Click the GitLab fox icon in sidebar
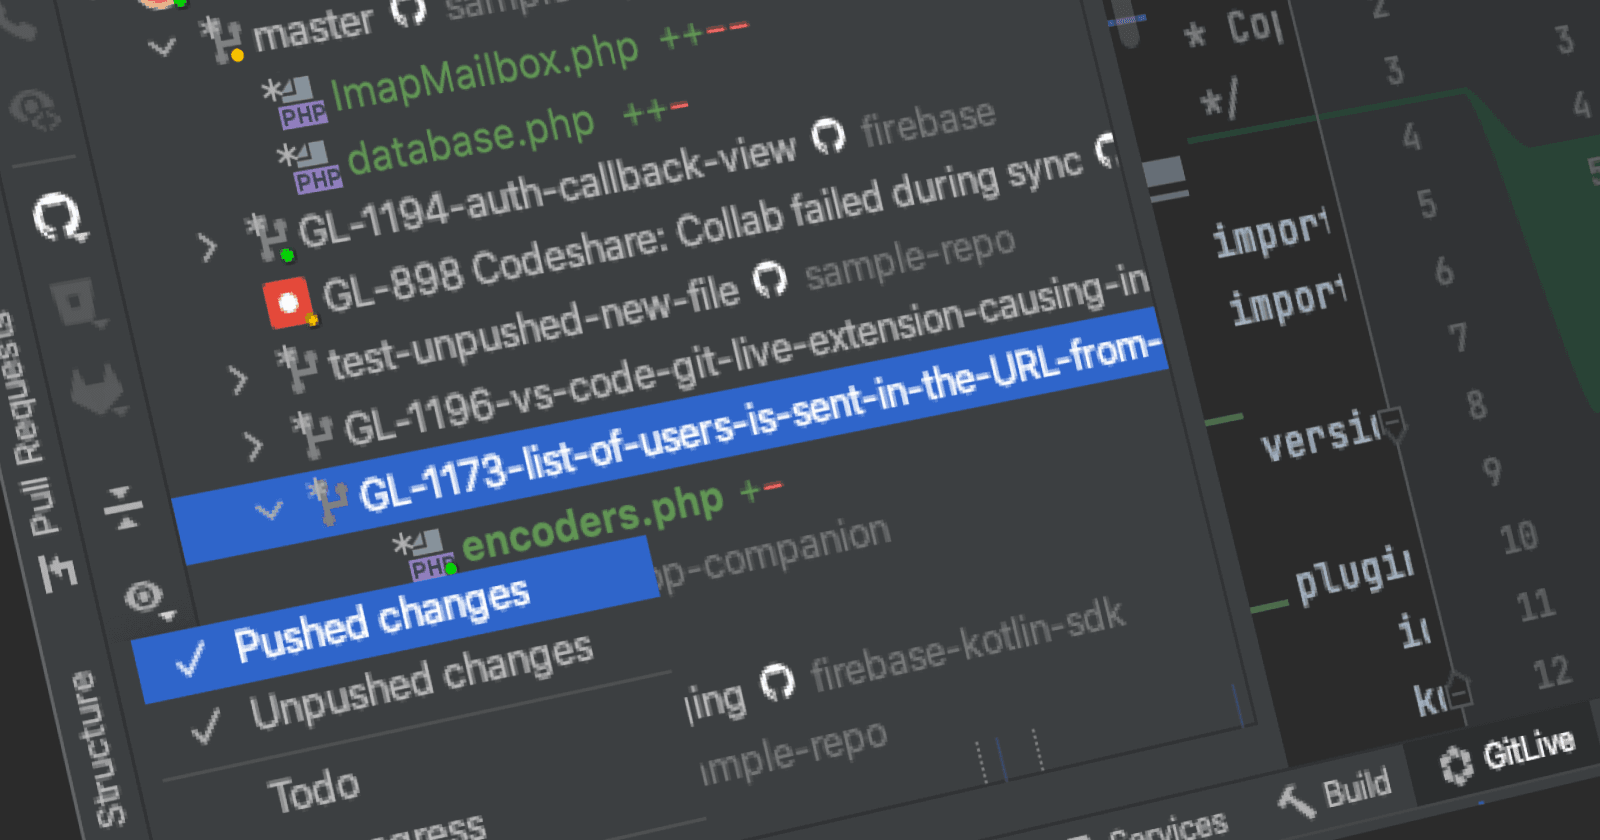 tap(97, 390)
